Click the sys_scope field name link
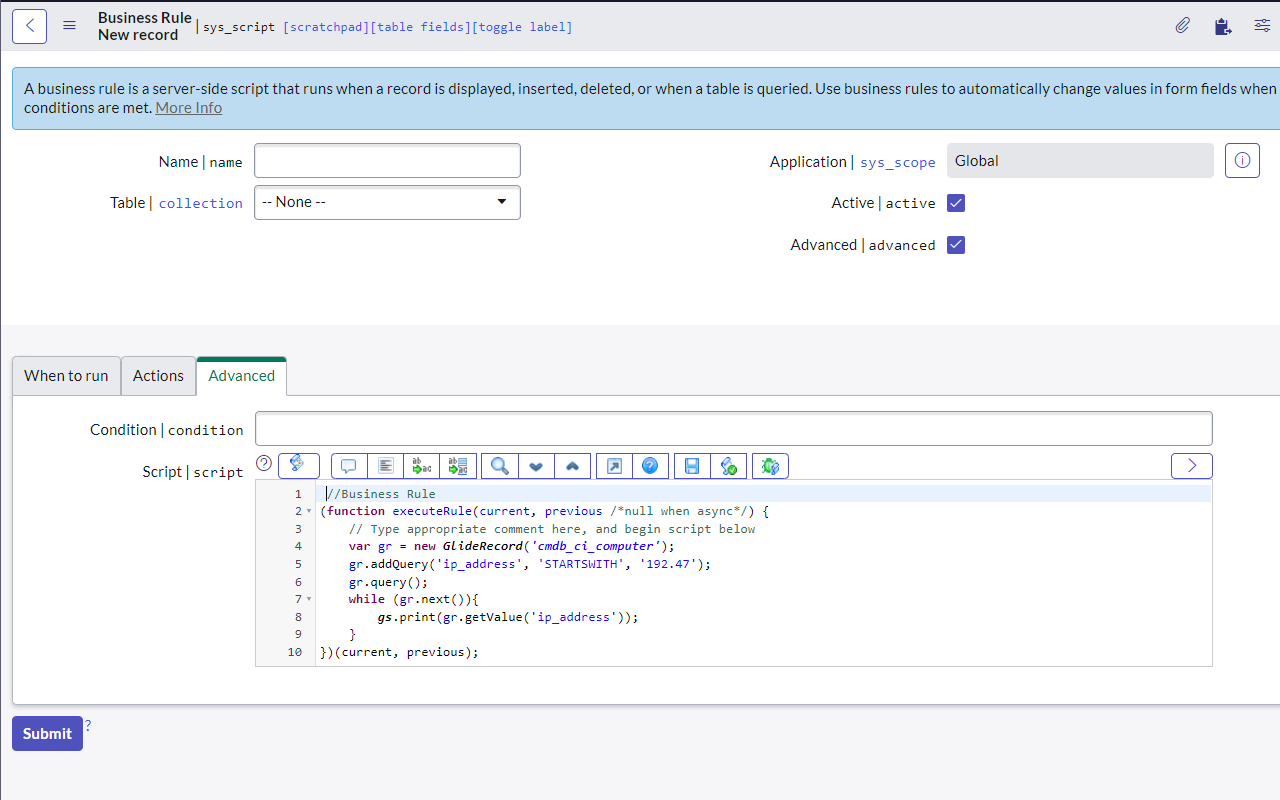This screenshot has width=1280, height=800. 898,162
